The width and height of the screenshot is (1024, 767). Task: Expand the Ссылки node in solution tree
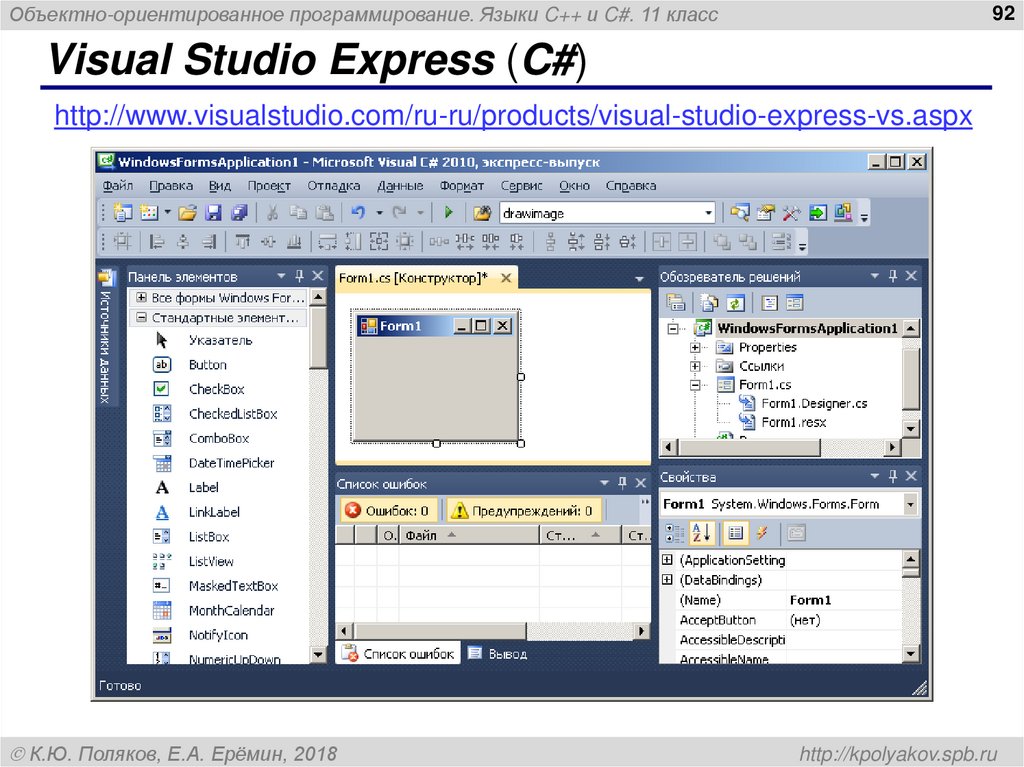tap(695, 366)
